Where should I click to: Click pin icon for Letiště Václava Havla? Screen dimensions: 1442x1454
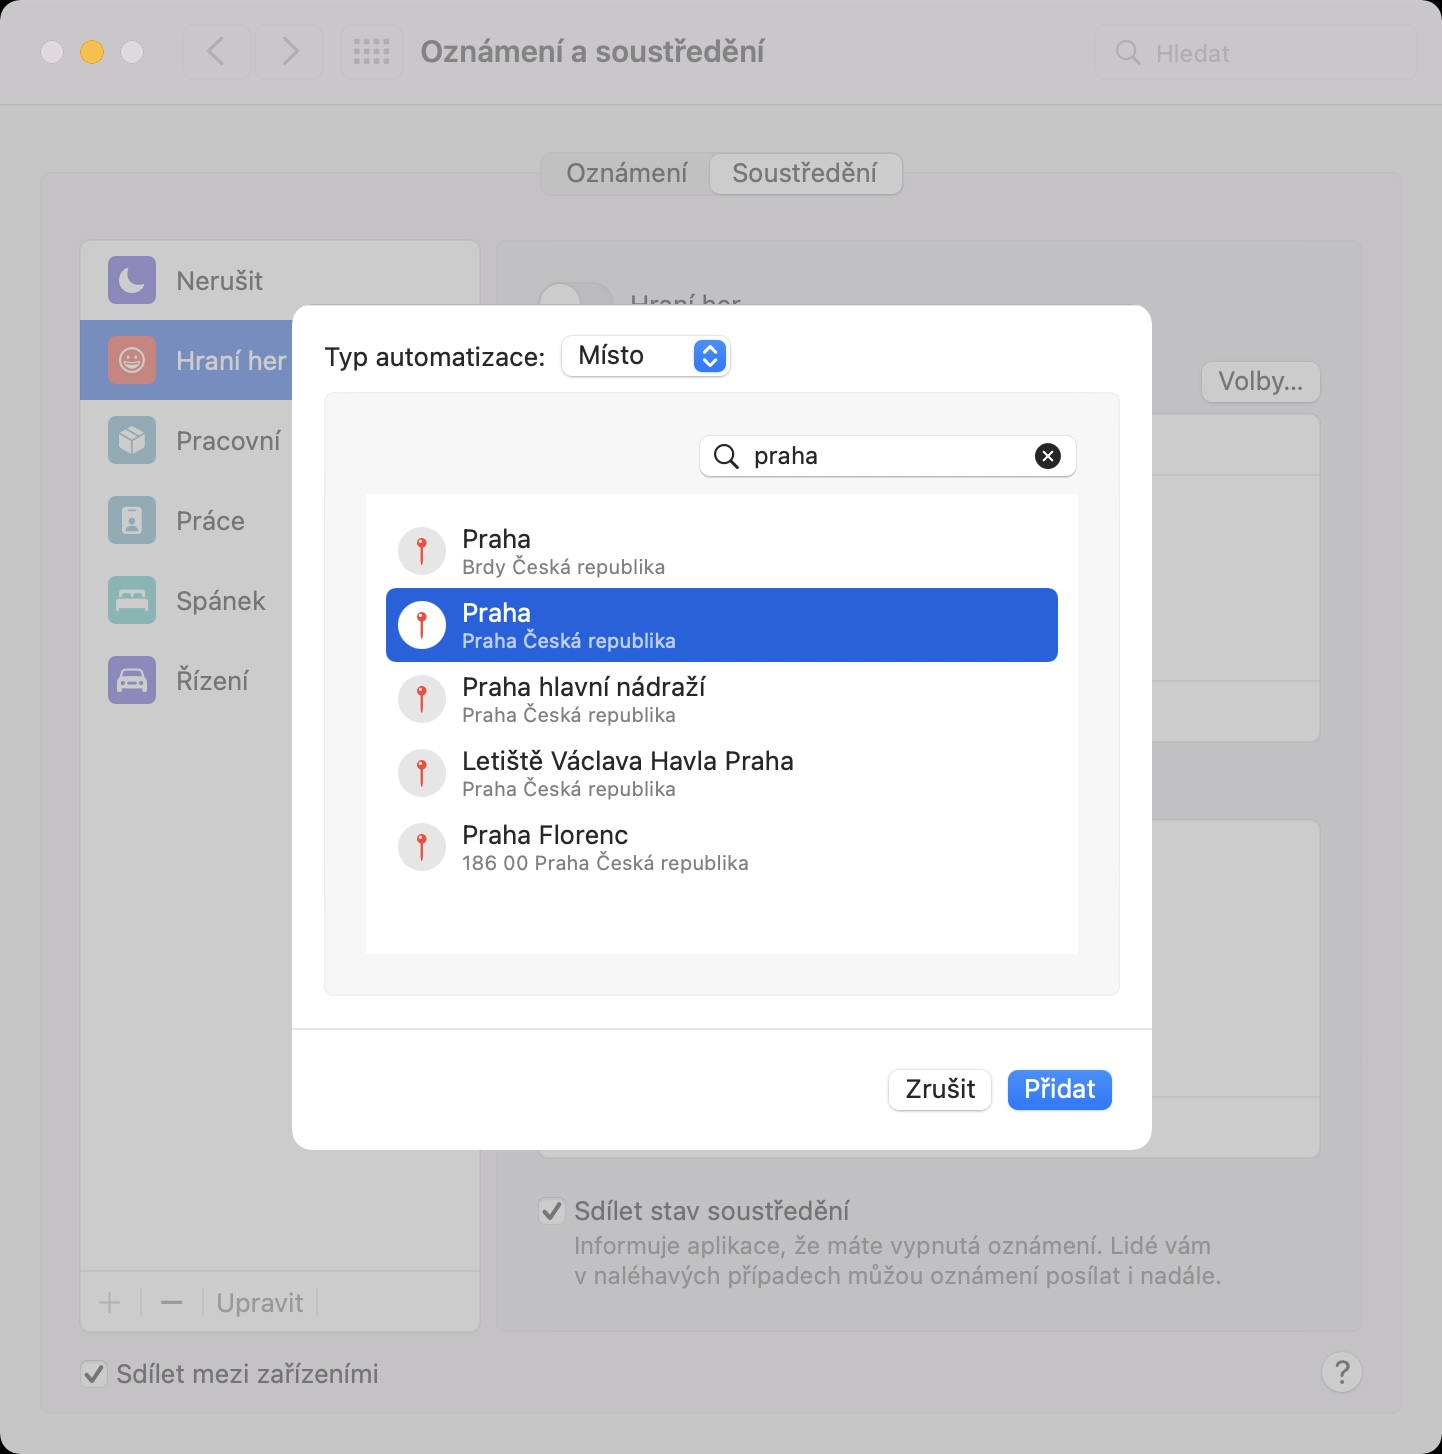pyautogui.click(x=422, y=773)
